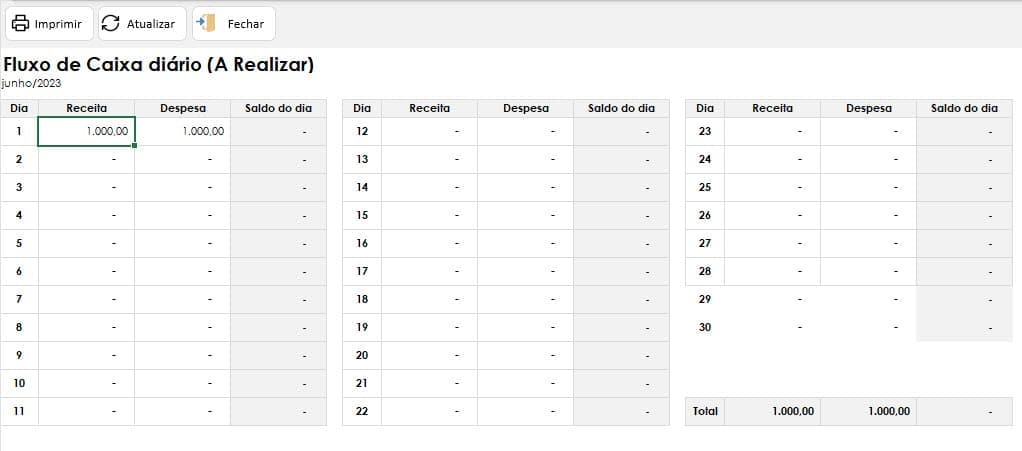Click the total Receita value 1.000,00

[x=772, y=411]
